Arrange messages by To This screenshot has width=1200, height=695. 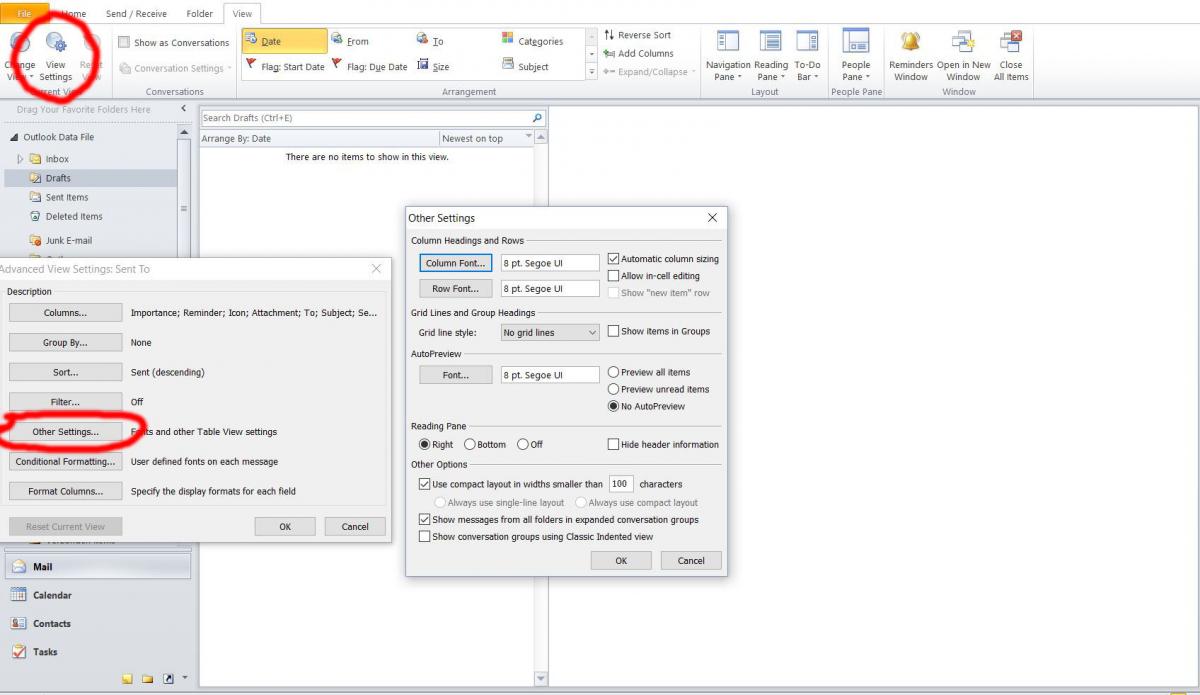[x=430, y=41]
